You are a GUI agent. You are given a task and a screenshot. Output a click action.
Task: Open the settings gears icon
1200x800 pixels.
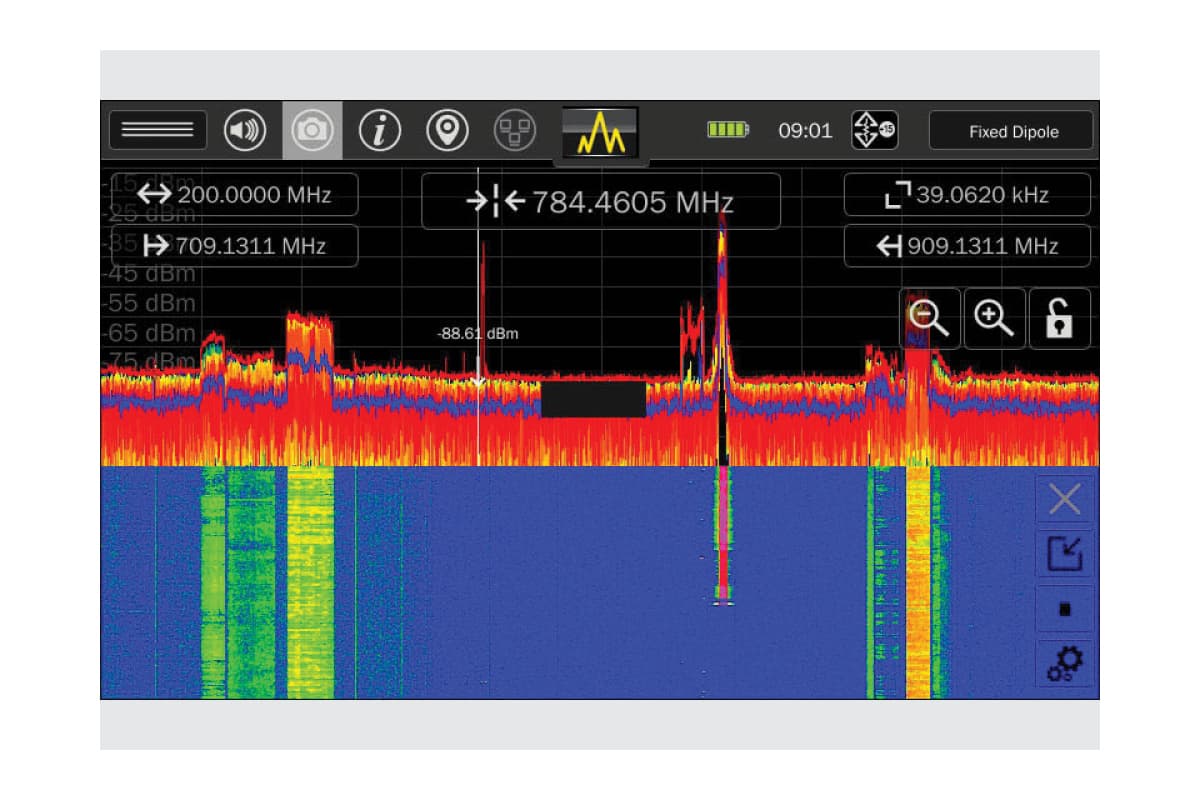(1064, 663)
